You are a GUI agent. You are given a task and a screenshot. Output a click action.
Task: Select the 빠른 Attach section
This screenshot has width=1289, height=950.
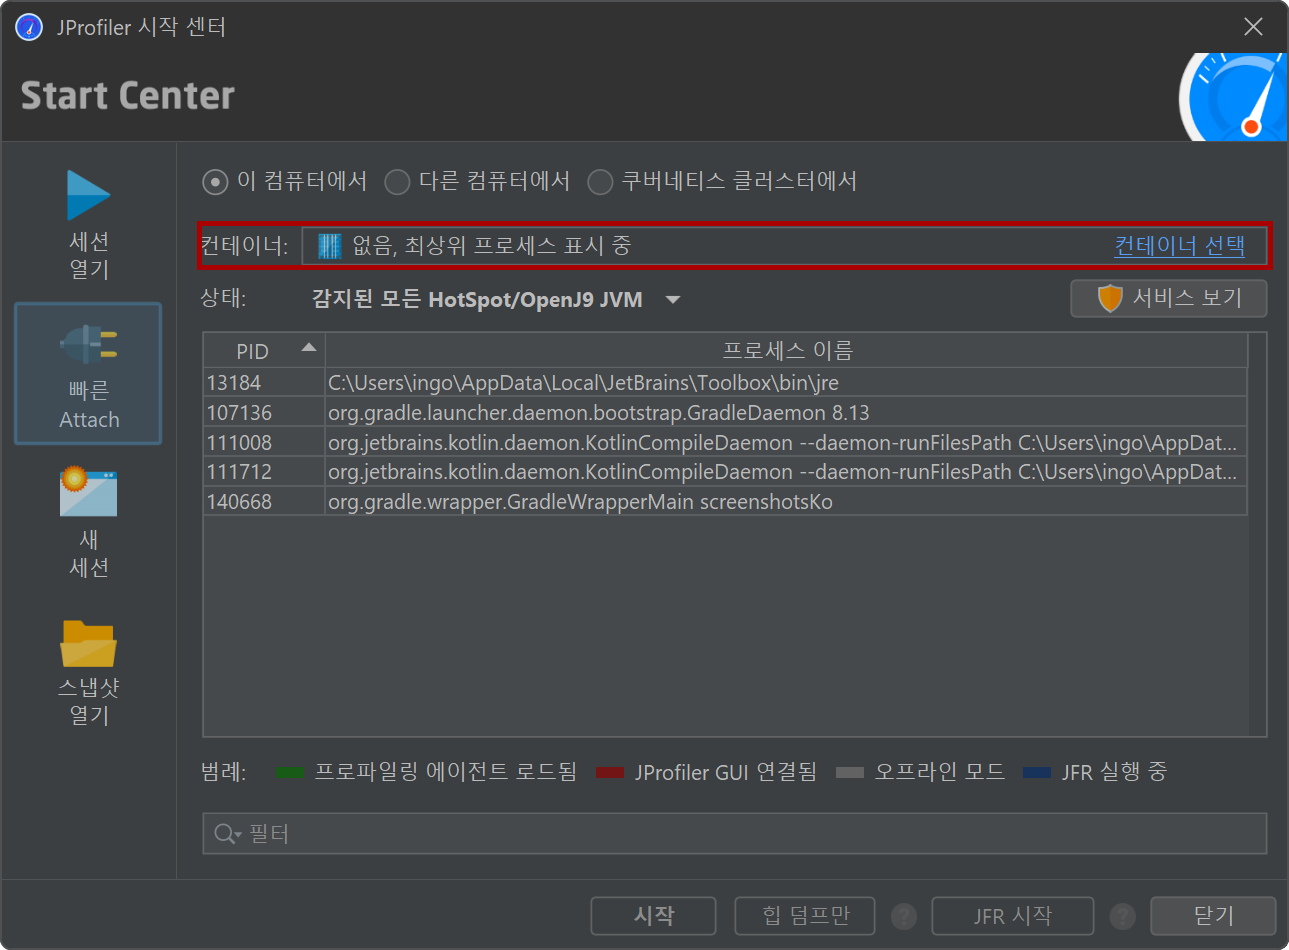point(88,374)
